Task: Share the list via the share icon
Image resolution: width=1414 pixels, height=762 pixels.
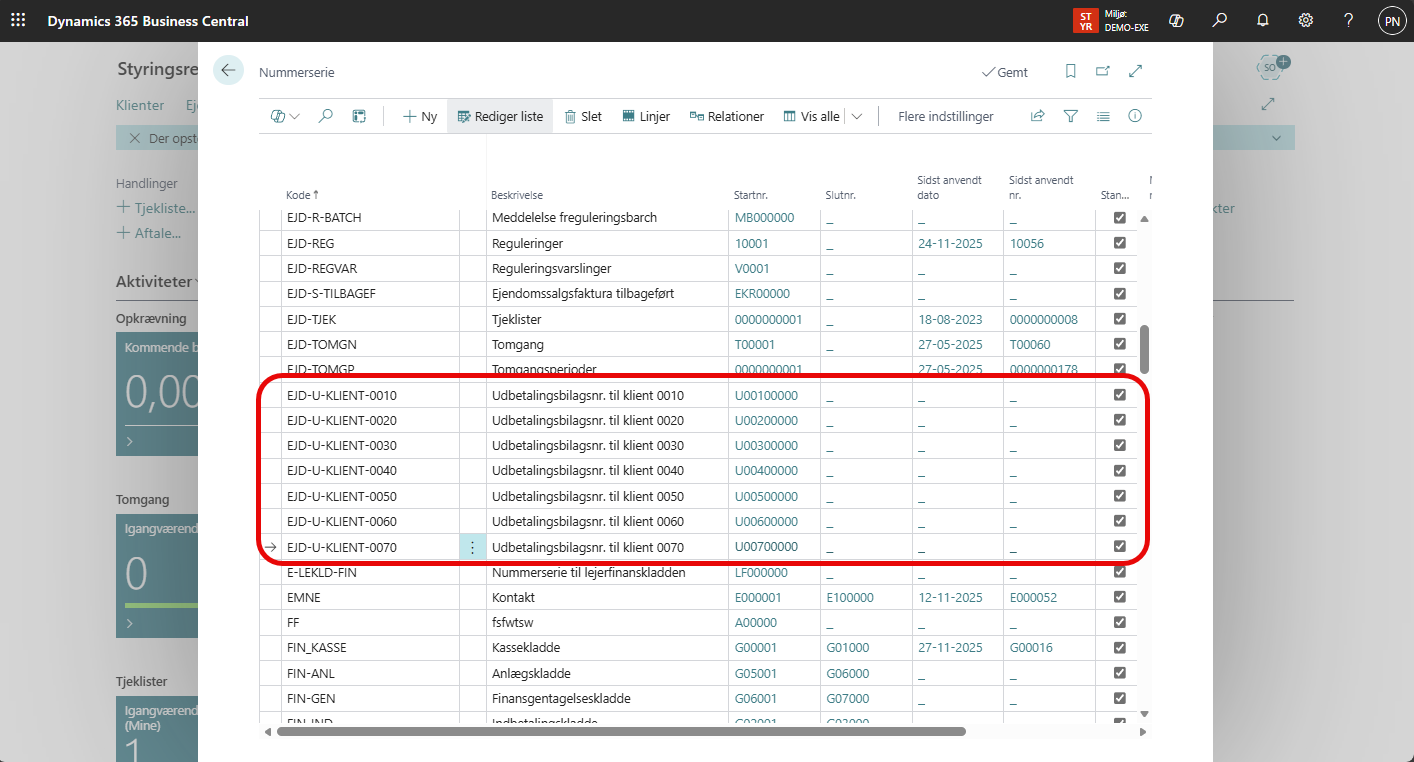Action: click(1037, 116)
